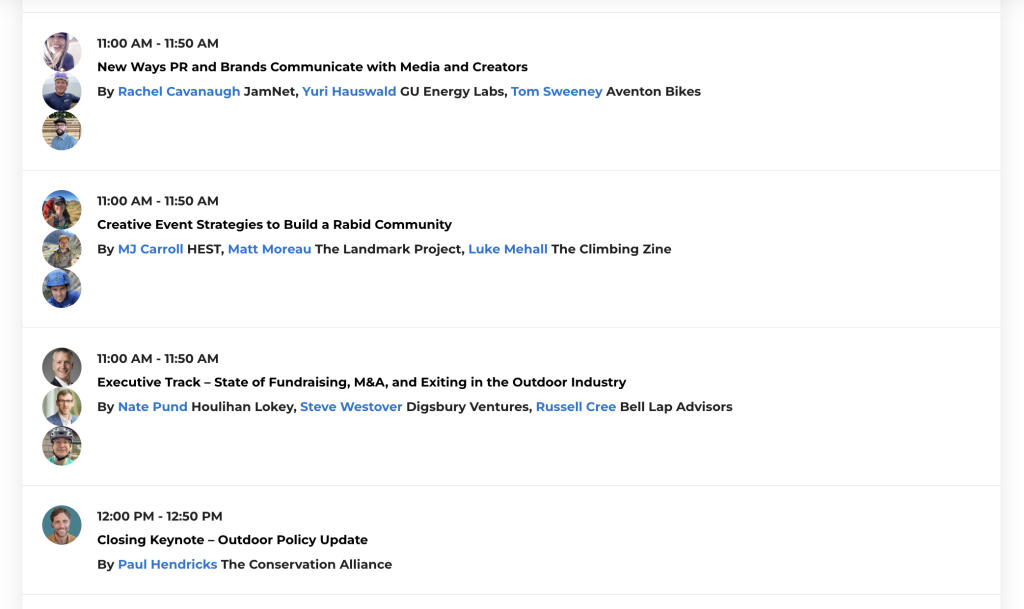
Task: Select middle avatar in PR and Brands session
Action: coord(62,91)
